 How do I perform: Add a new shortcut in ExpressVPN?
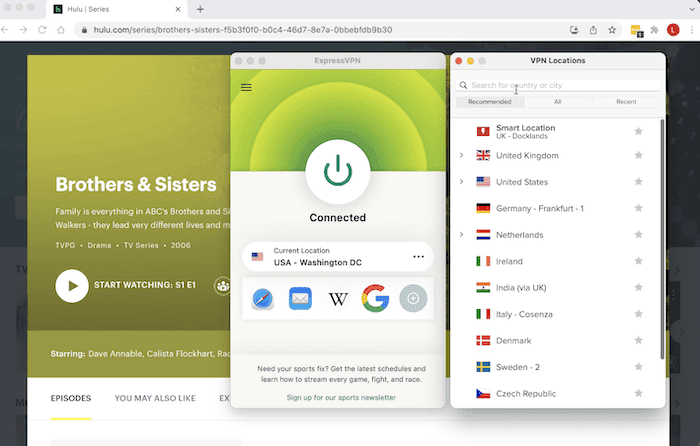coord(413,298)
